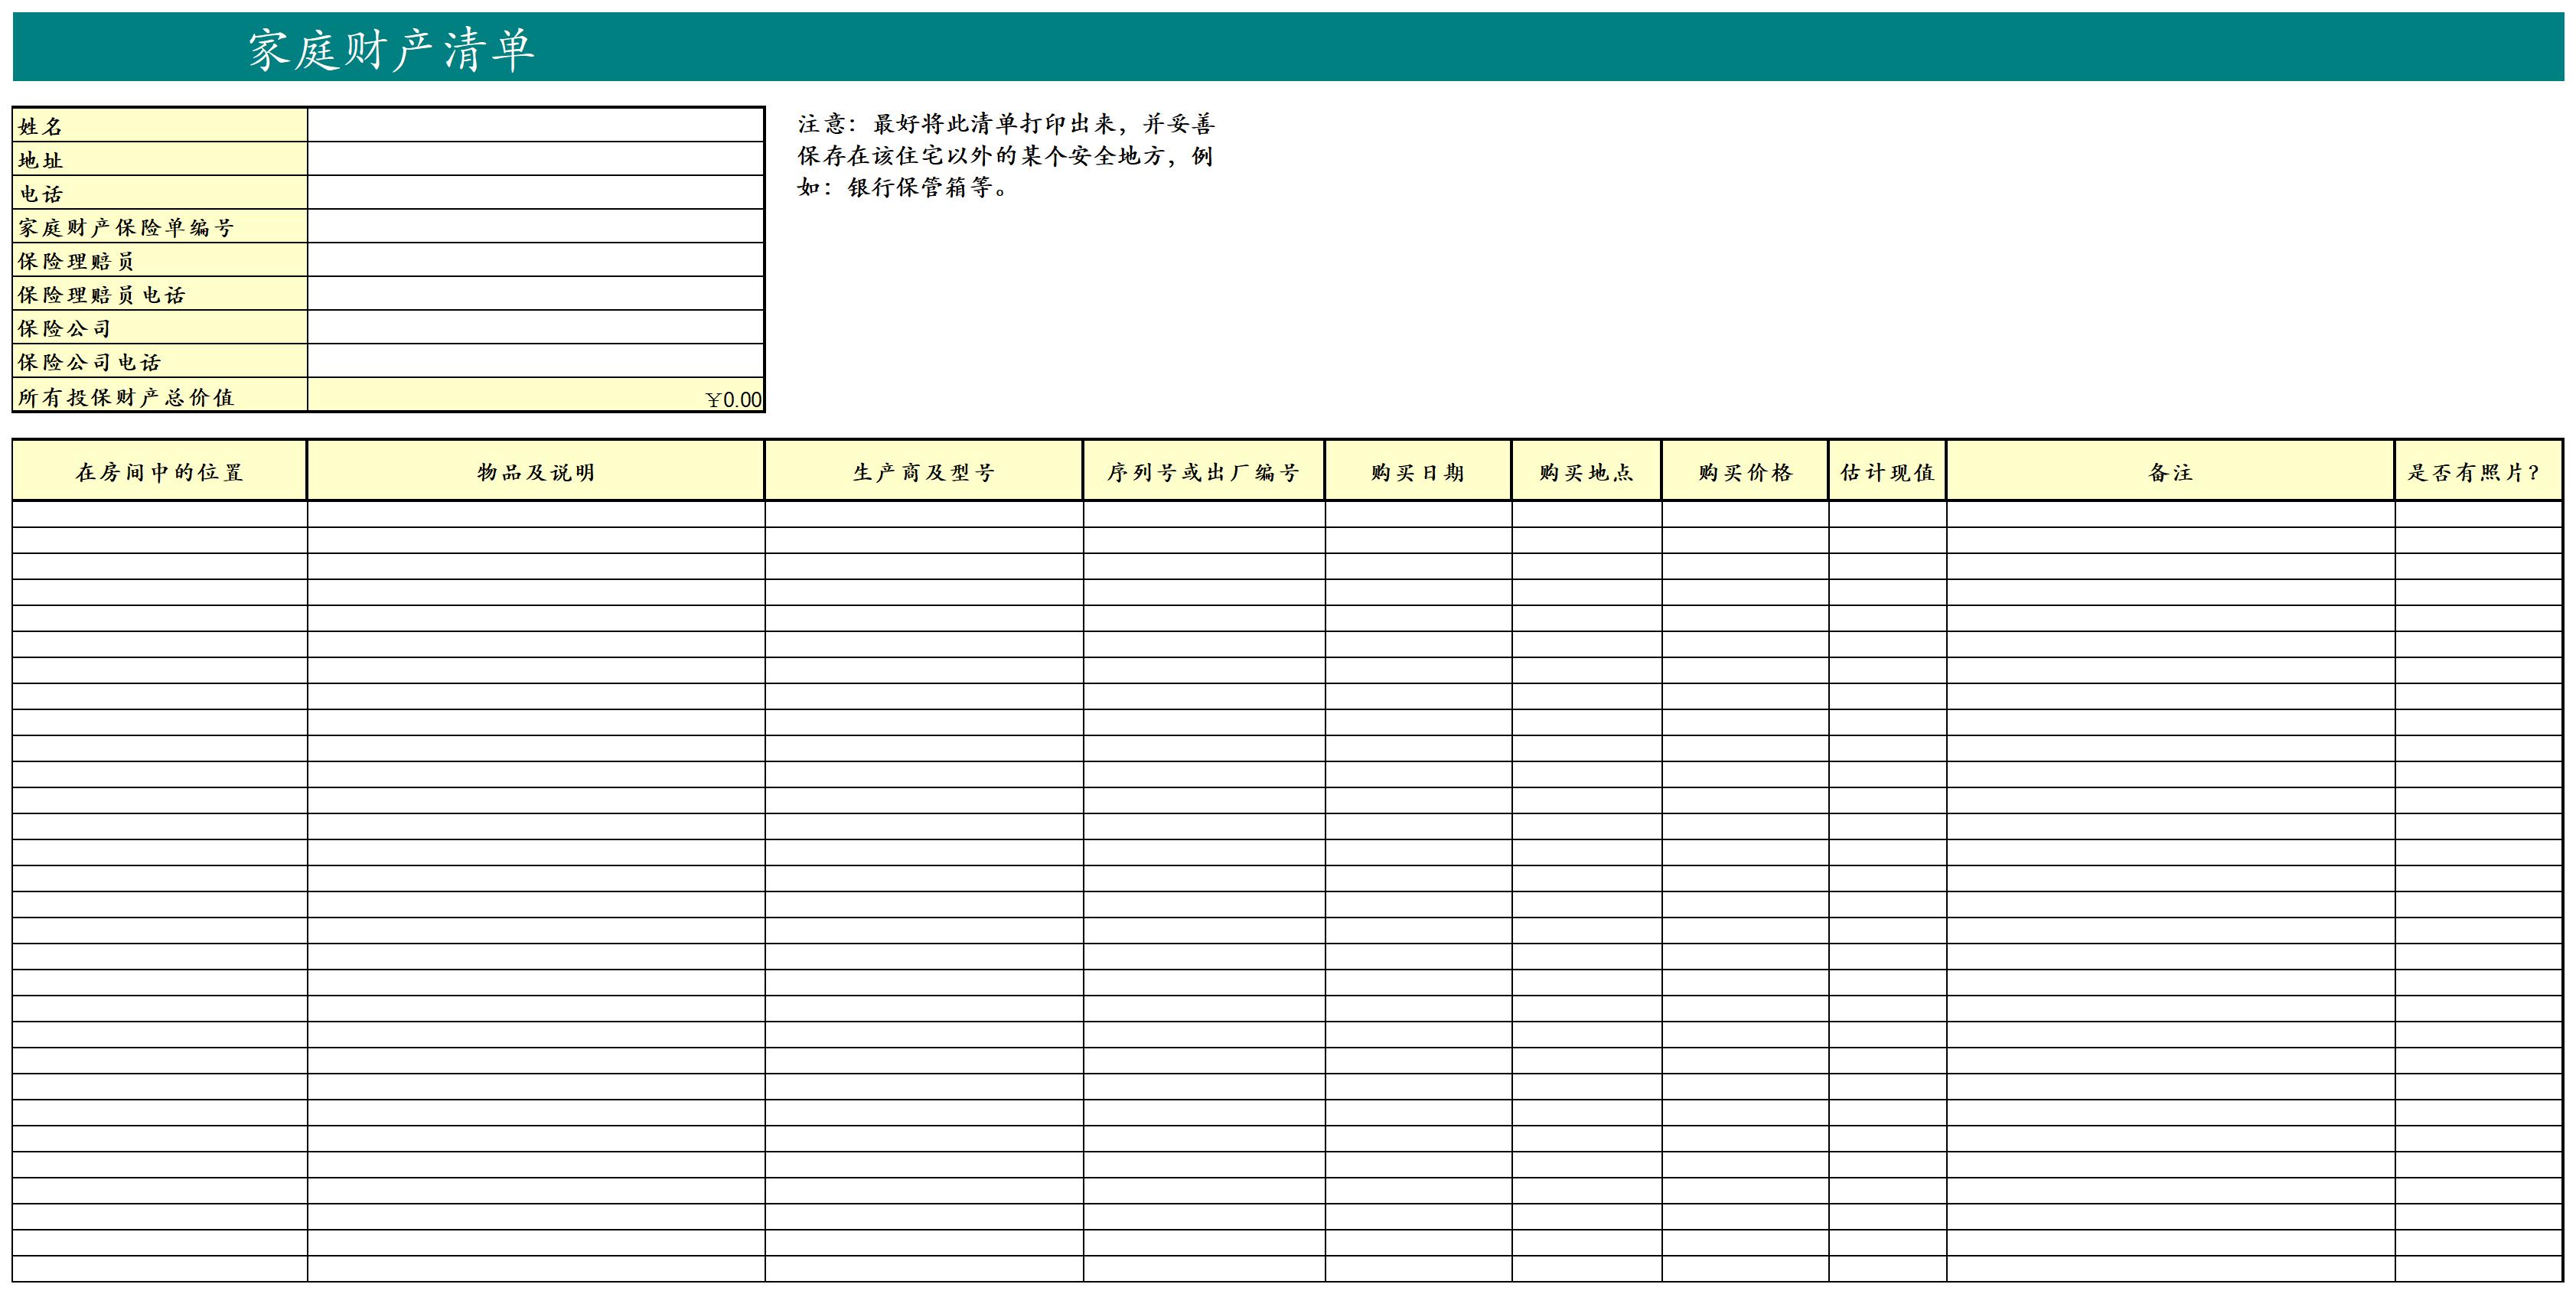Click the 保险公司 value cell
Image resolution: width=2576 pixels, height=1294 pixels.
[535, 328]
